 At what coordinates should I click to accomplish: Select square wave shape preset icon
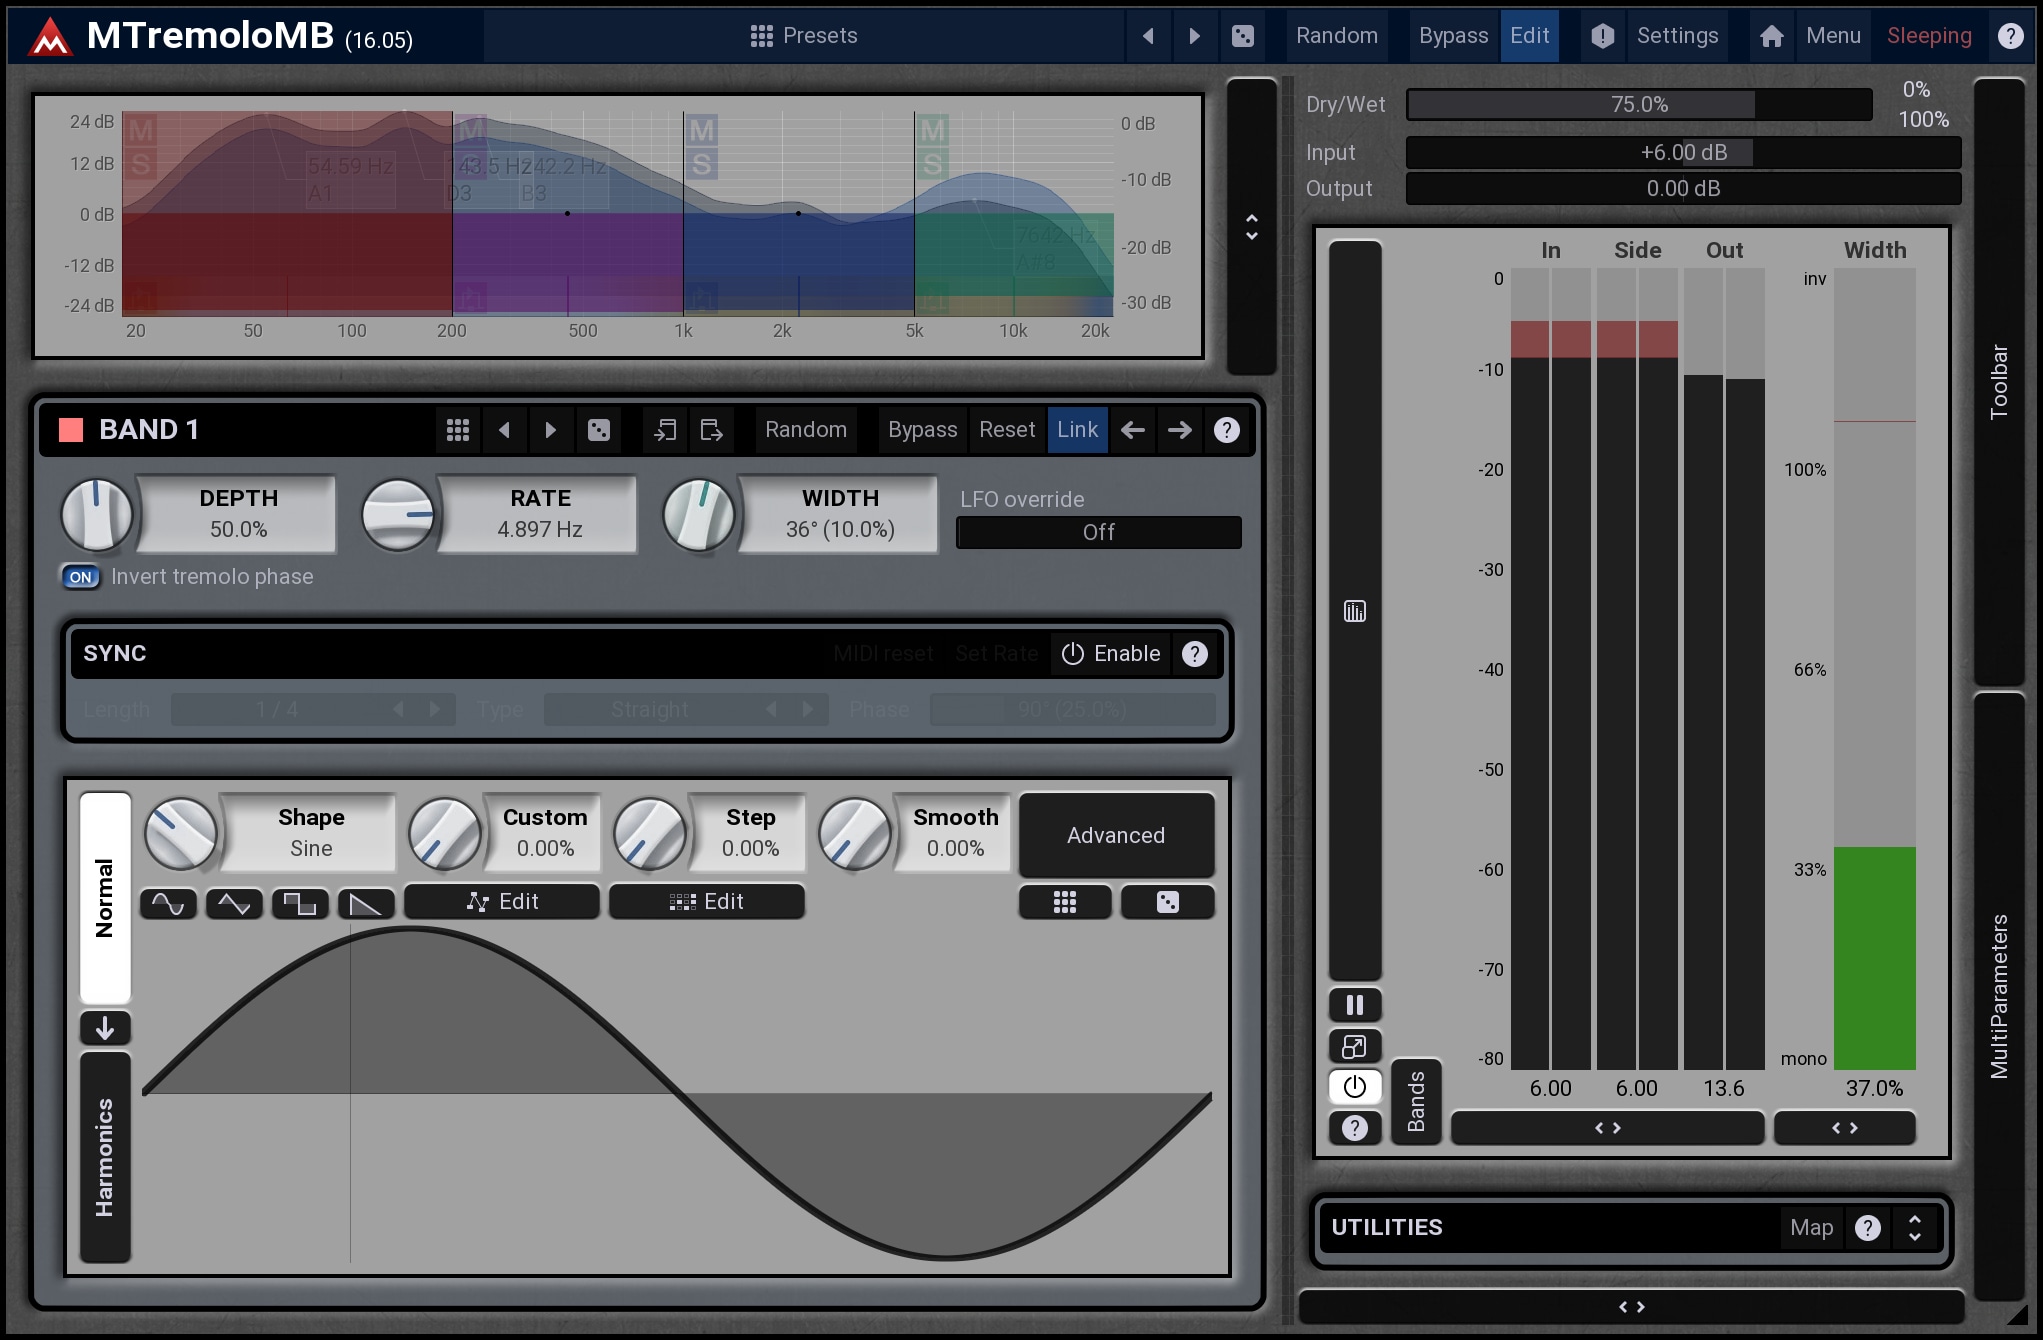(300, 904)
